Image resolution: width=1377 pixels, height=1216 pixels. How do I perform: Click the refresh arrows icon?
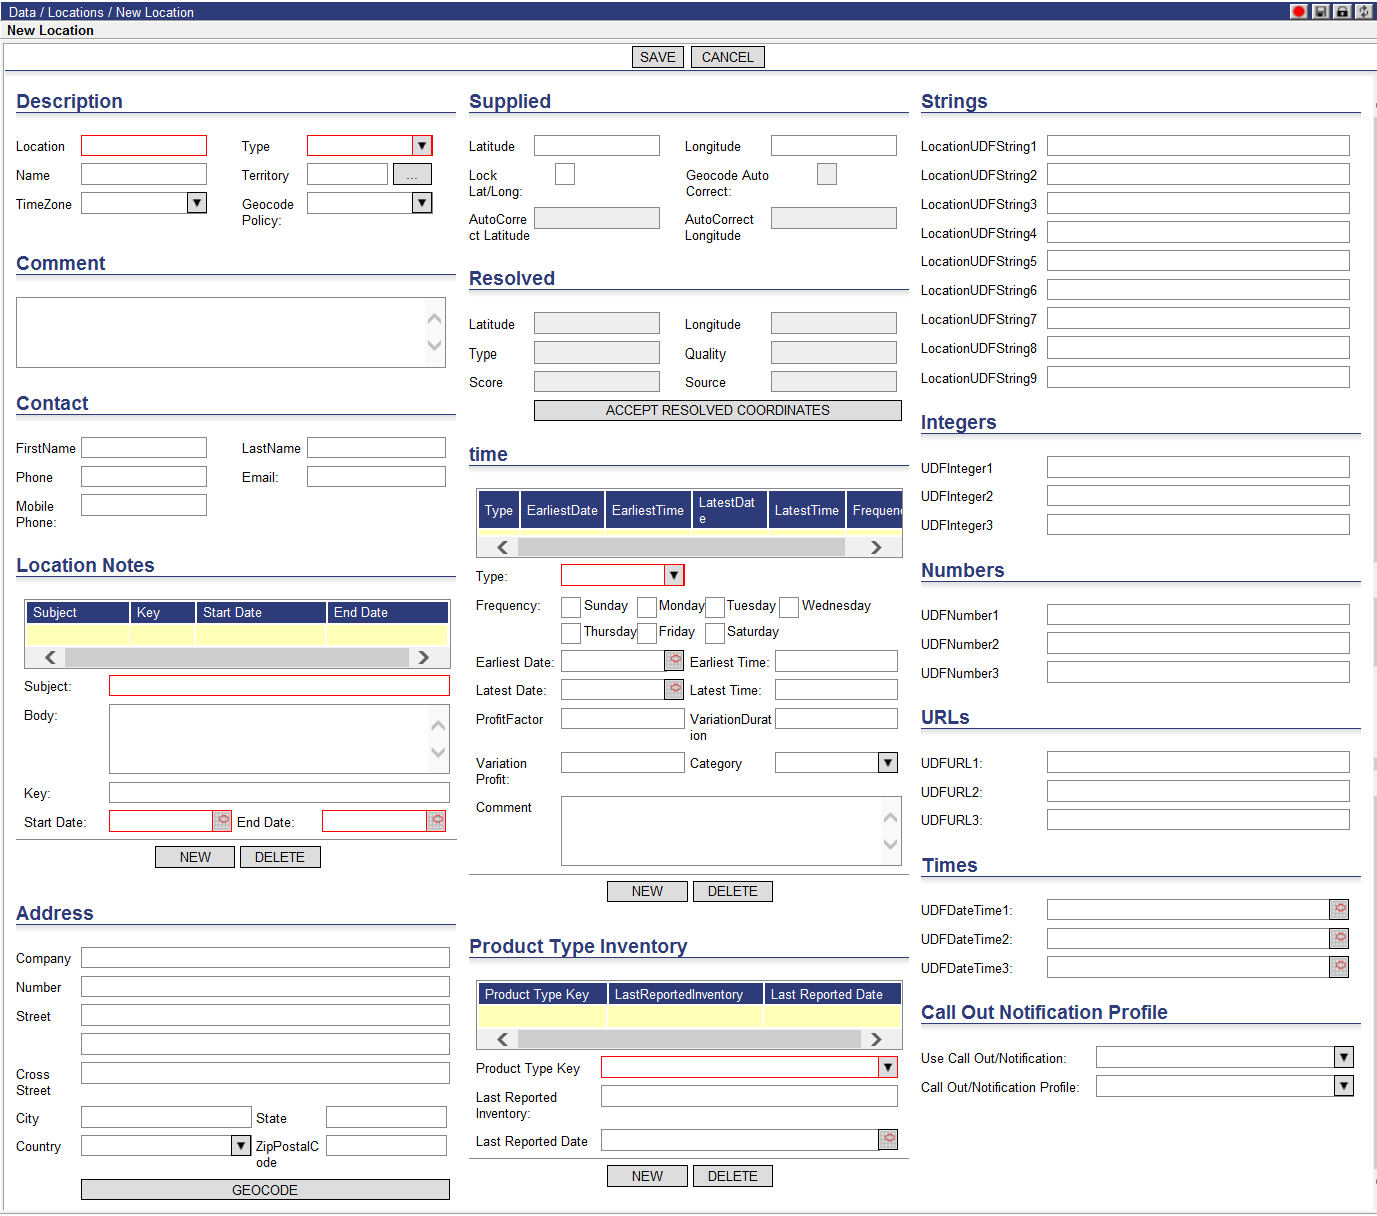(x=1364, y=11)
